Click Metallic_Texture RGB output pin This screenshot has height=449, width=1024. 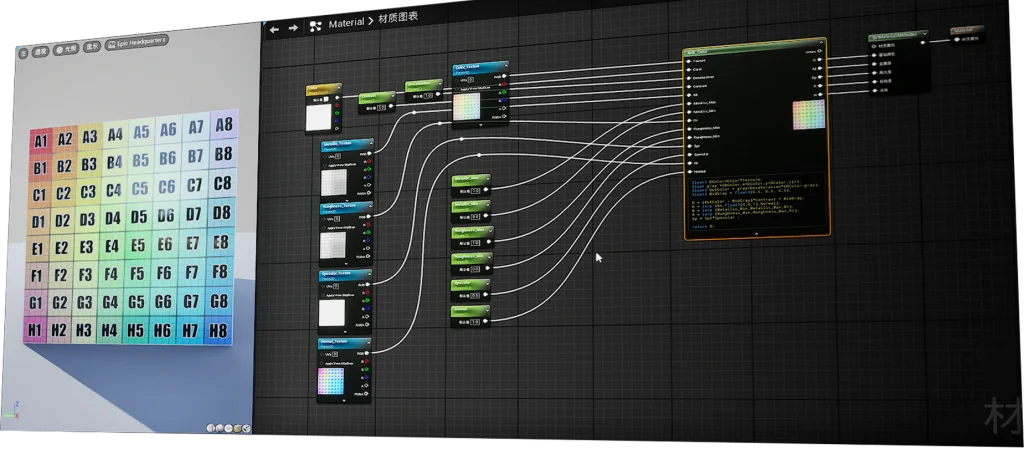pyautogui.click(x=370, y=153)
